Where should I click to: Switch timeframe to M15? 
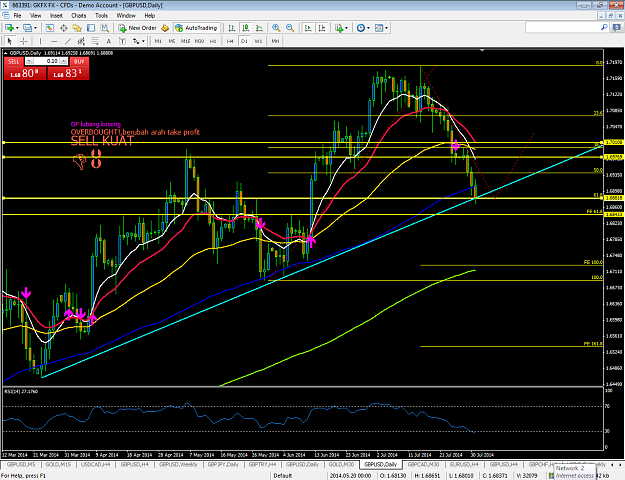point(185,41)
